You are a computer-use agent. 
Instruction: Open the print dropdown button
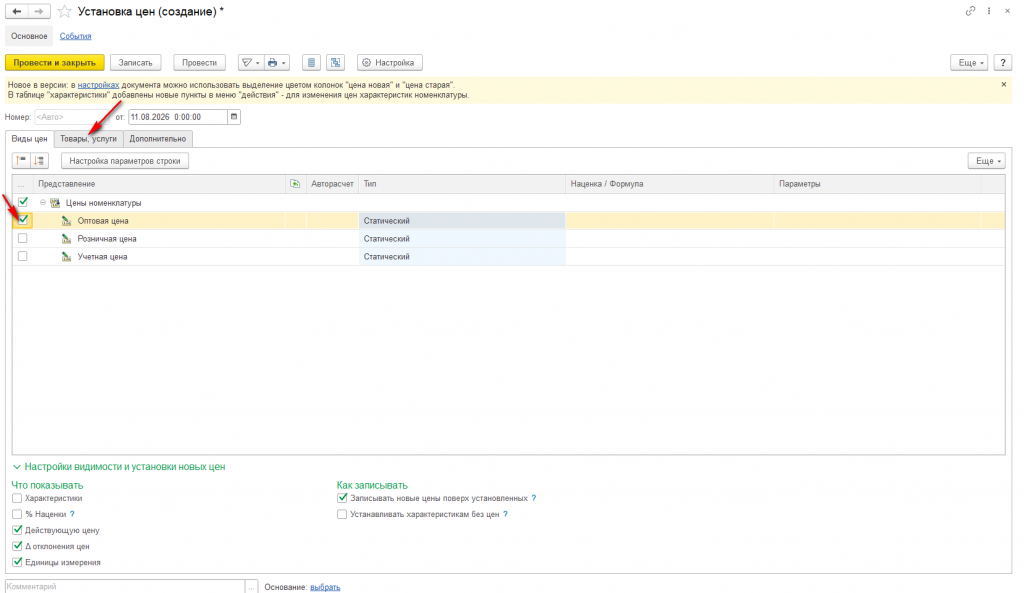[277, 63]
